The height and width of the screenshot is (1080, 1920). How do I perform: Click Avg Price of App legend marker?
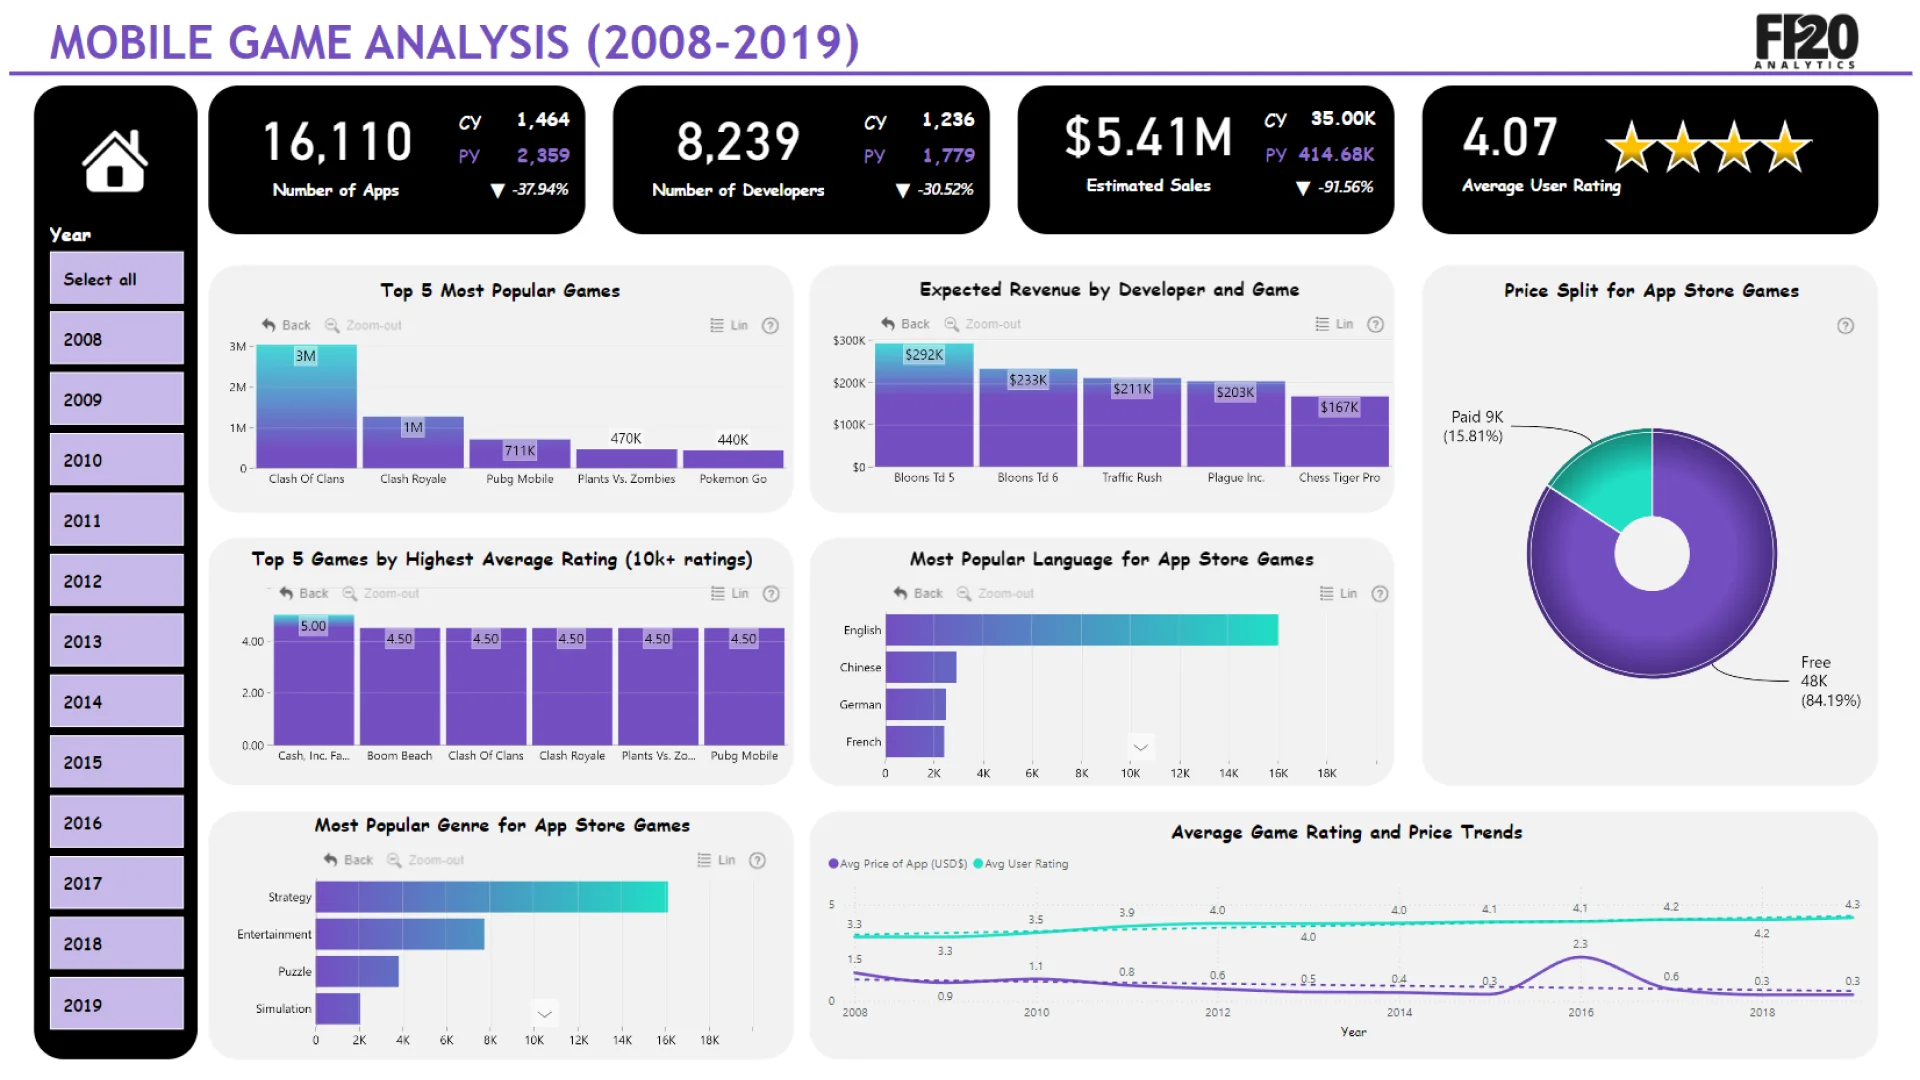point(833,863)
